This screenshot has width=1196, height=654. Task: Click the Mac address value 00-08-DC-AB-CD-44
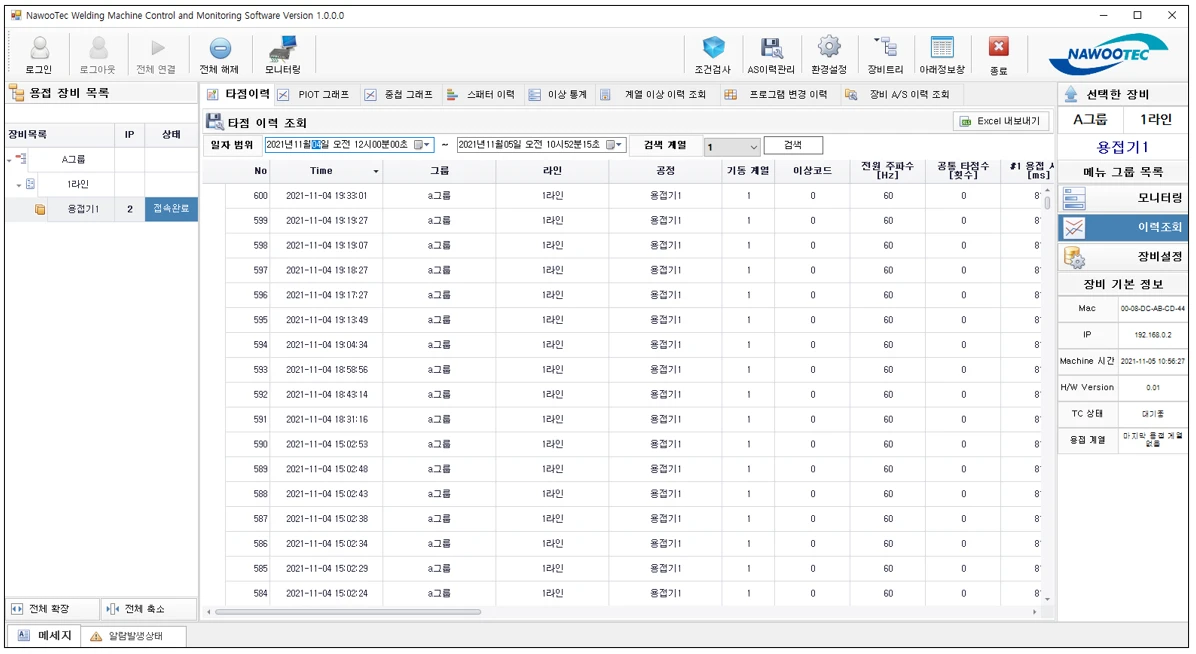pos(1153,309)
